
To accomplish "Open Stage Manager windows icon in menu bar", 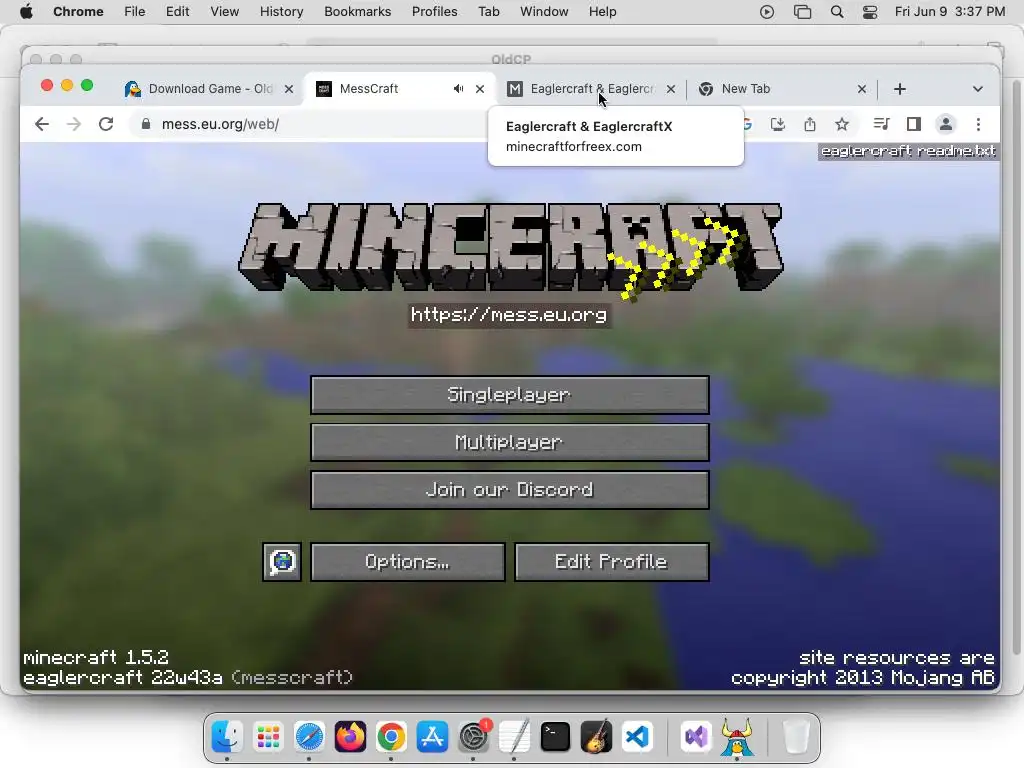I will click(x=802, y=12).
